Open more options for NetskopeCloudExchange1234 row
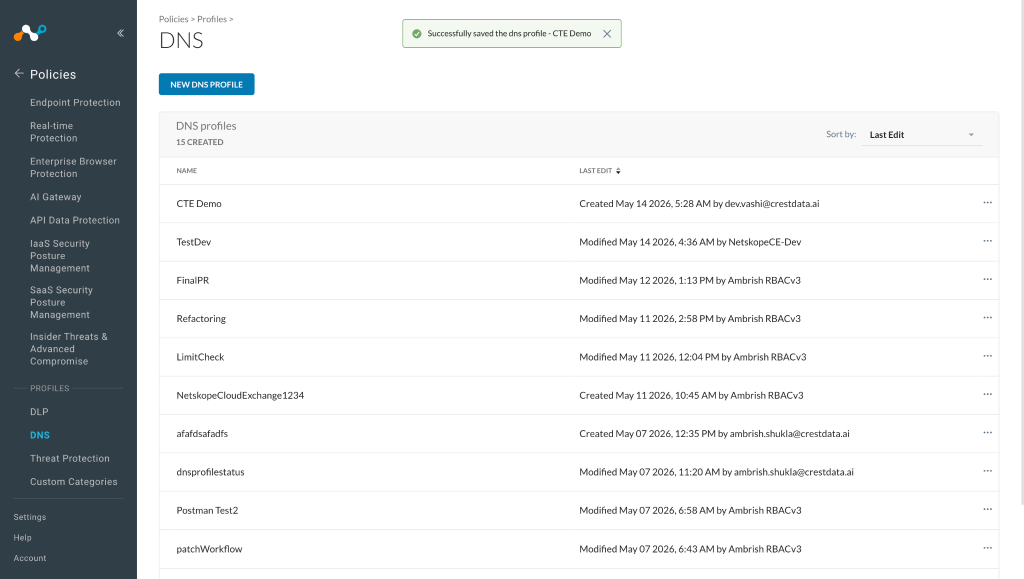1024x579 pixels. coord(987,394)
